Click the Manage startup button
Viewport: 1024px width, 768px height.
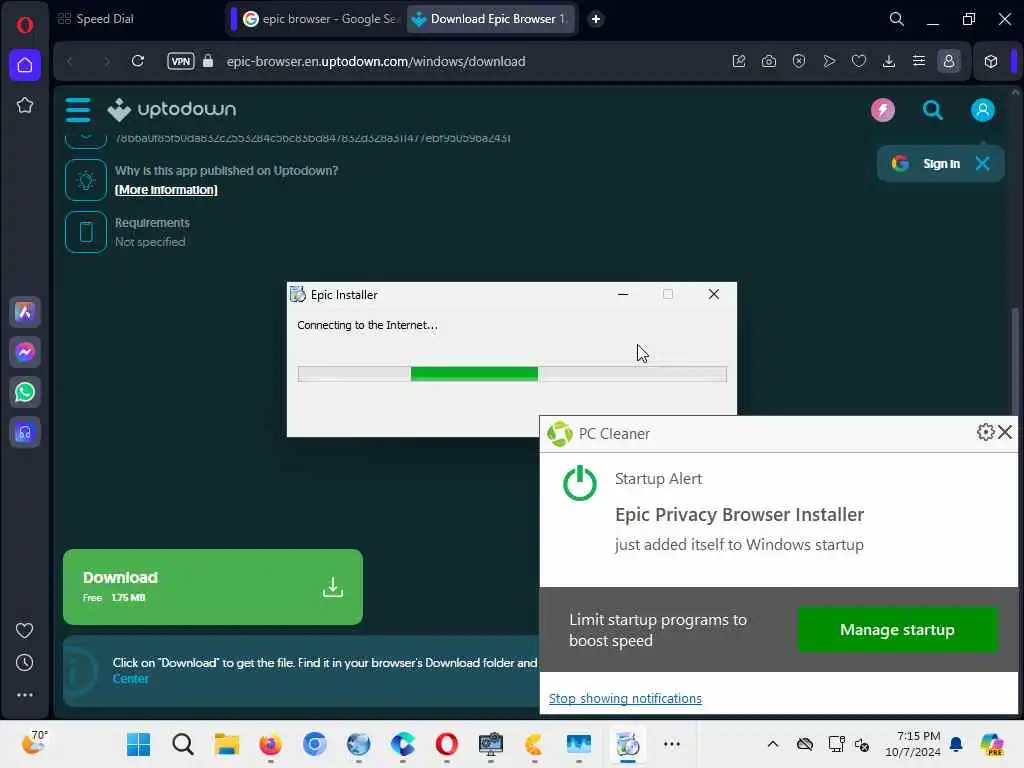click(897, 630)
